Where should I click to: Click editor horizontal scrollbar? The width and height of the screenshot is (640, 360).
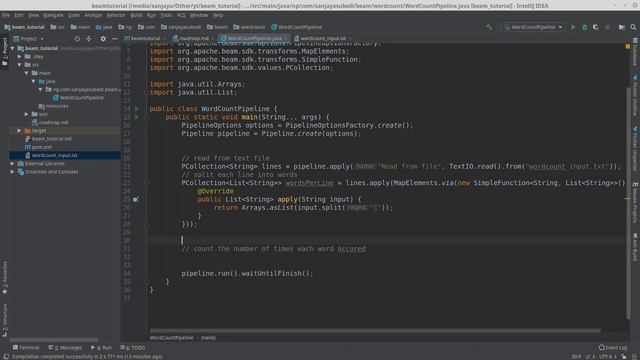(x=375, y=331)
